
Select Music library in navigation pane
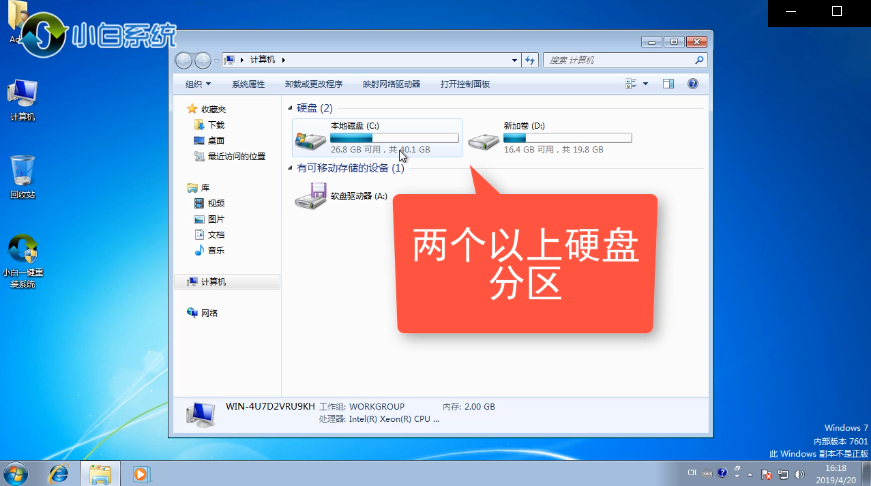tap(209, 250)
